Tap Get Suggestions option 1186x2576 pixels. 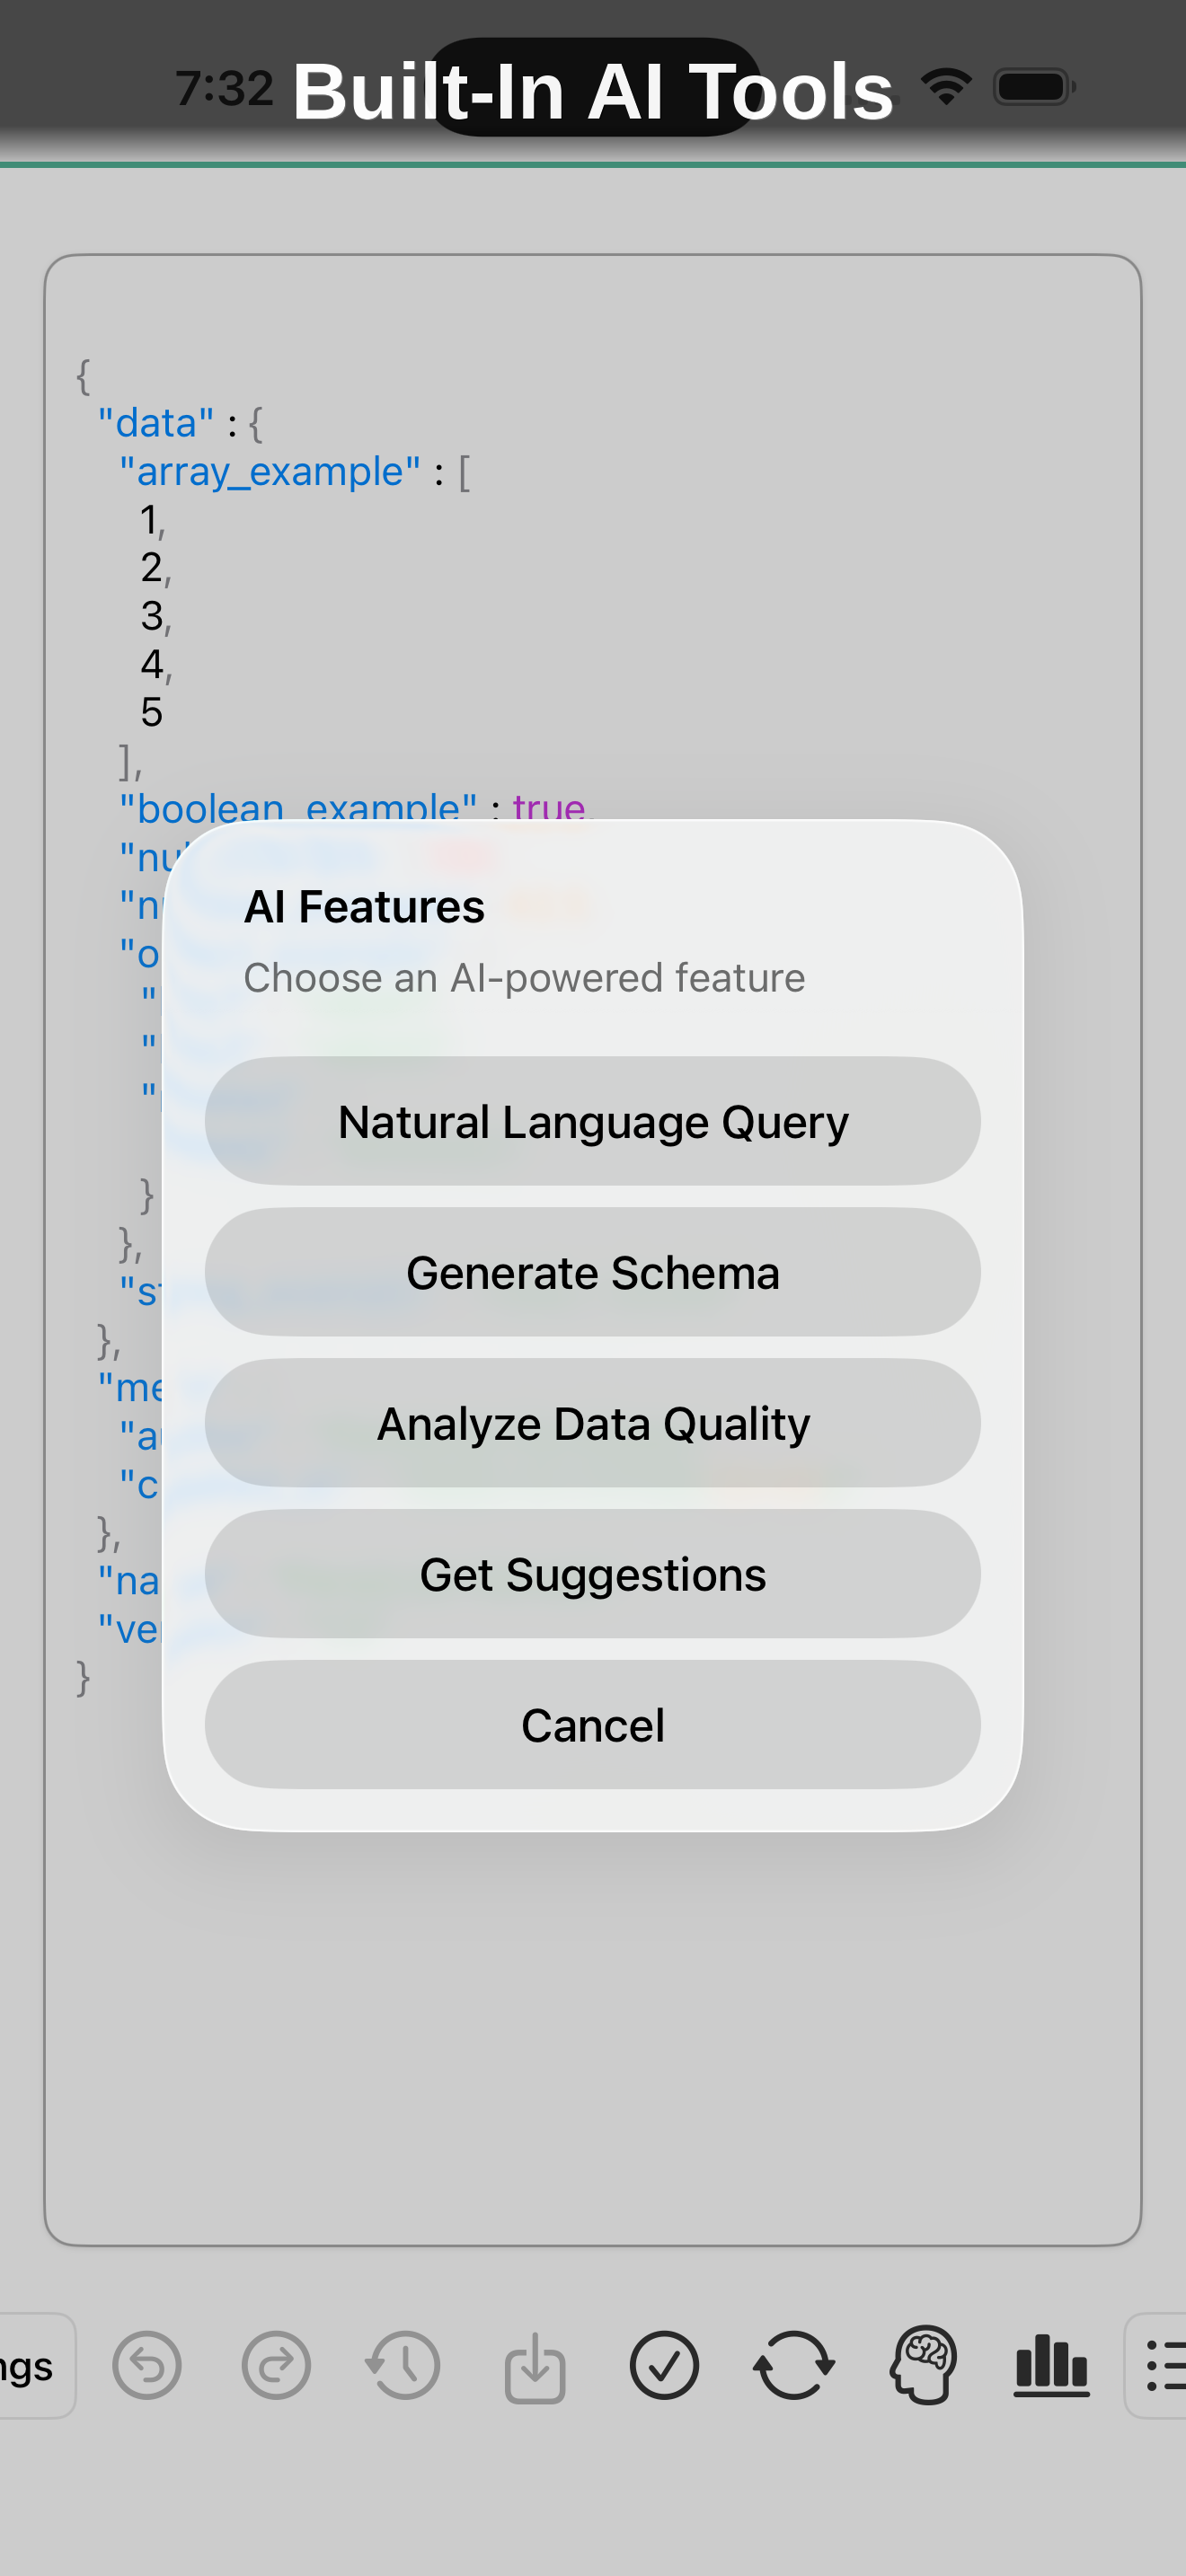click(592, 1574)
